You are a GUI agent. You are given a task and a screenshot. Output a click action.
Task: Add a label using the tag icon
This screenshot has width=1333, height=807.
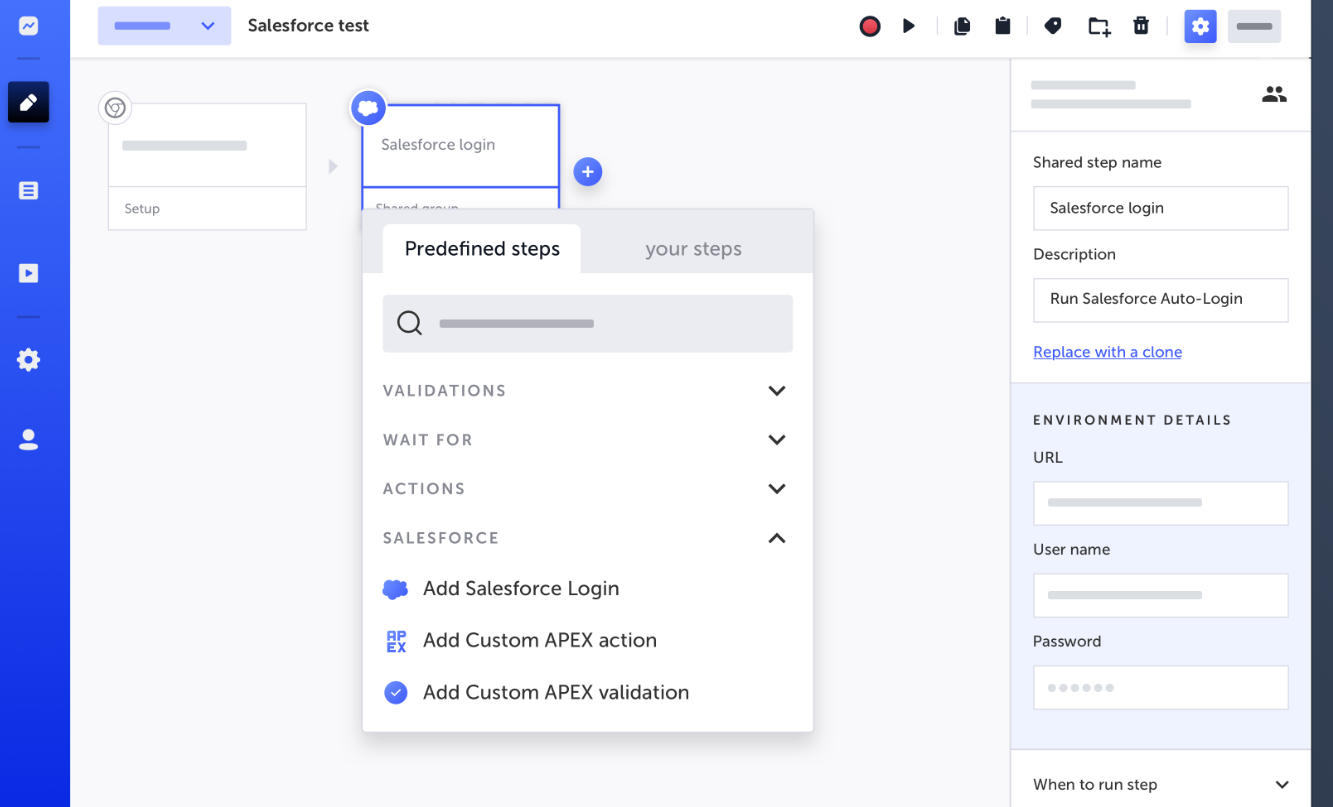click(1052, 26)
